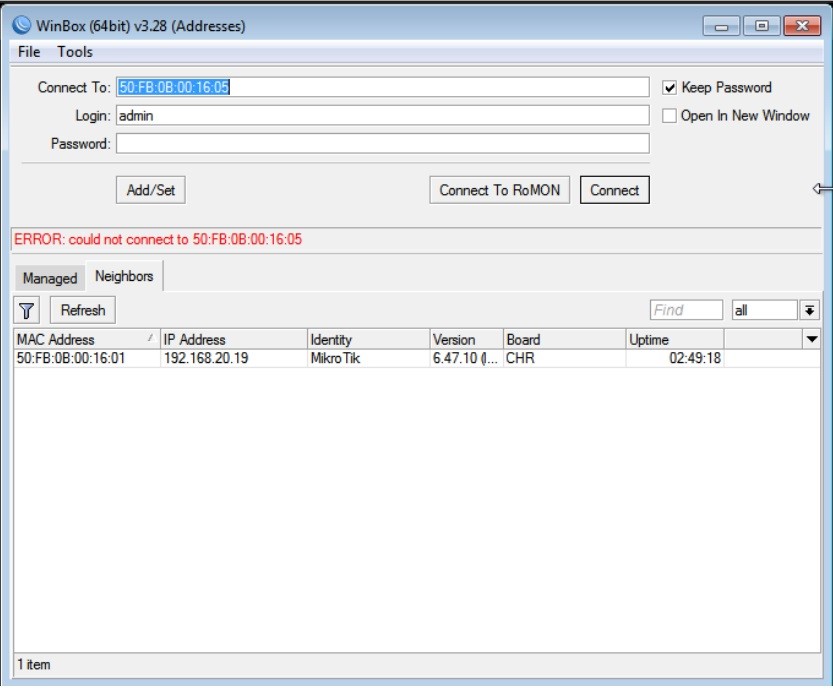Open the Tools menu
Screen dimensions: 833x699
click(75, 52)
